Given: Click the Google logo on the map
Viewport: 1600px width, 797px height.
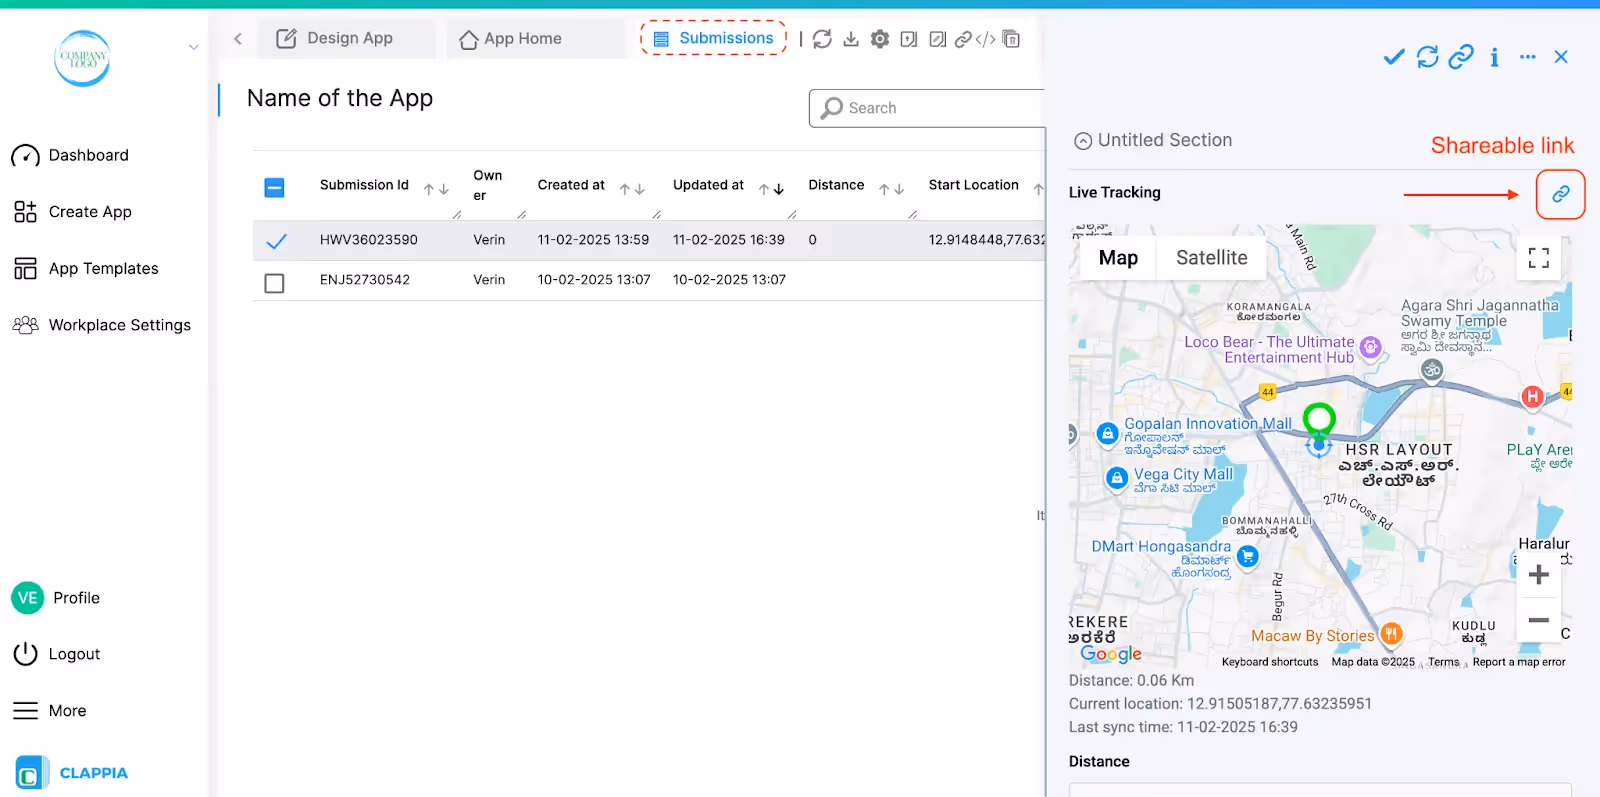Looking at the screenshot, I should [x=1111, y=654].
